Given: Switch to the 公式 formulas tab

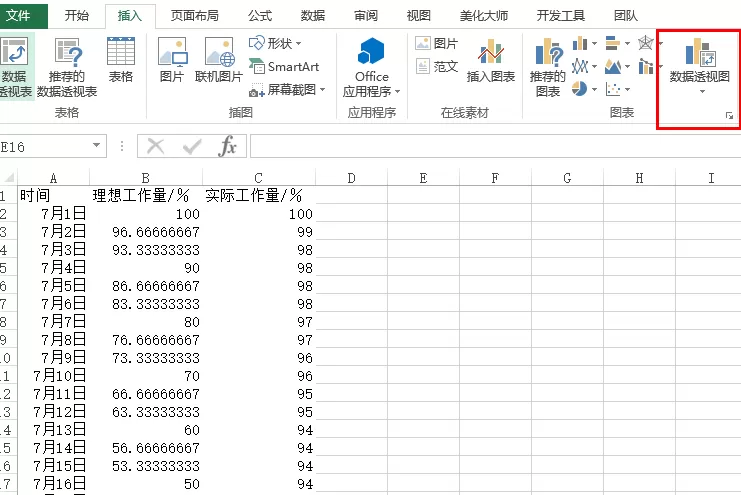Looking at the screenshot, I should click(x=259, y=16).
